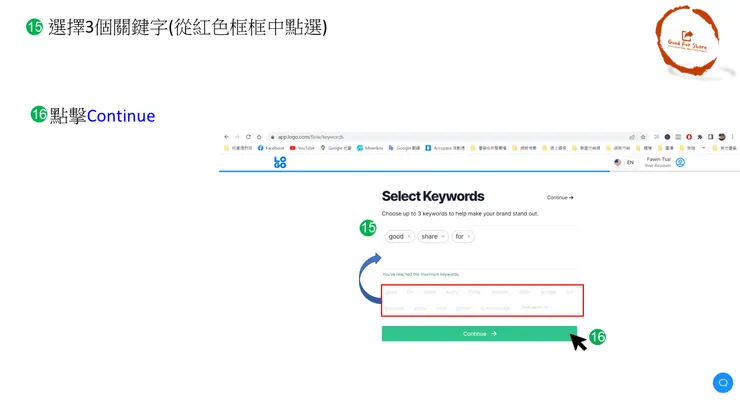Click the share page icon in address bar
Image resolution: width=740 pixels, height=416 pixels.
[x=632, y=137]
